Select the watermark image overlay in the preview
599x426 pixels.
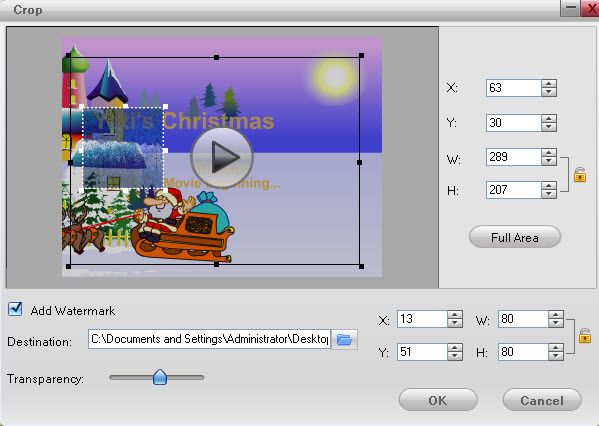tap(123, 148)
